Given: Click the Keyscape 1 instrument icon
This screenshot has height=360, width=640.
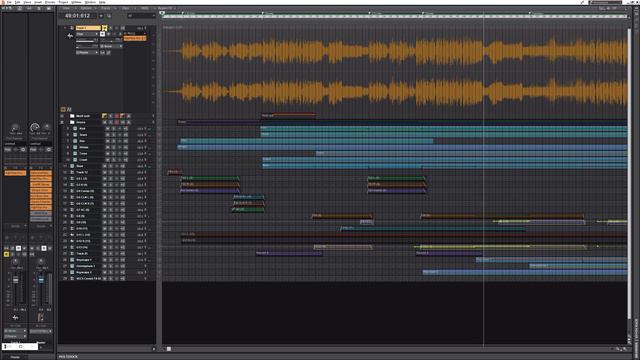Looking at the screenshot, I should [72, 260].
